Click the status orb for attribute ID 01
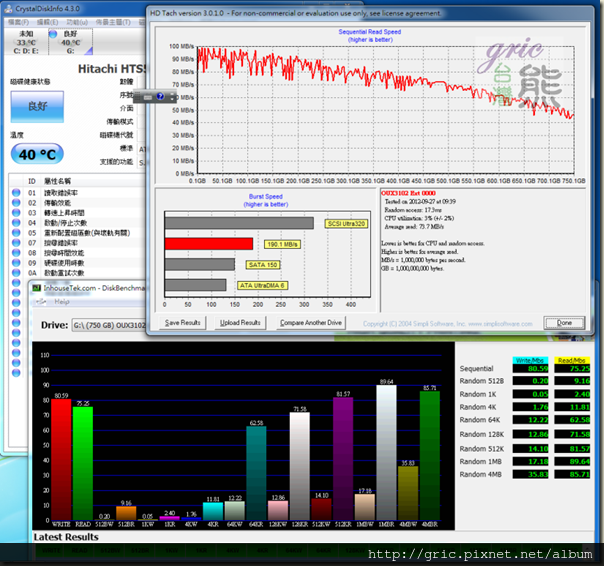The width and height of the screenshot is (604, 566). coord(16,193)
